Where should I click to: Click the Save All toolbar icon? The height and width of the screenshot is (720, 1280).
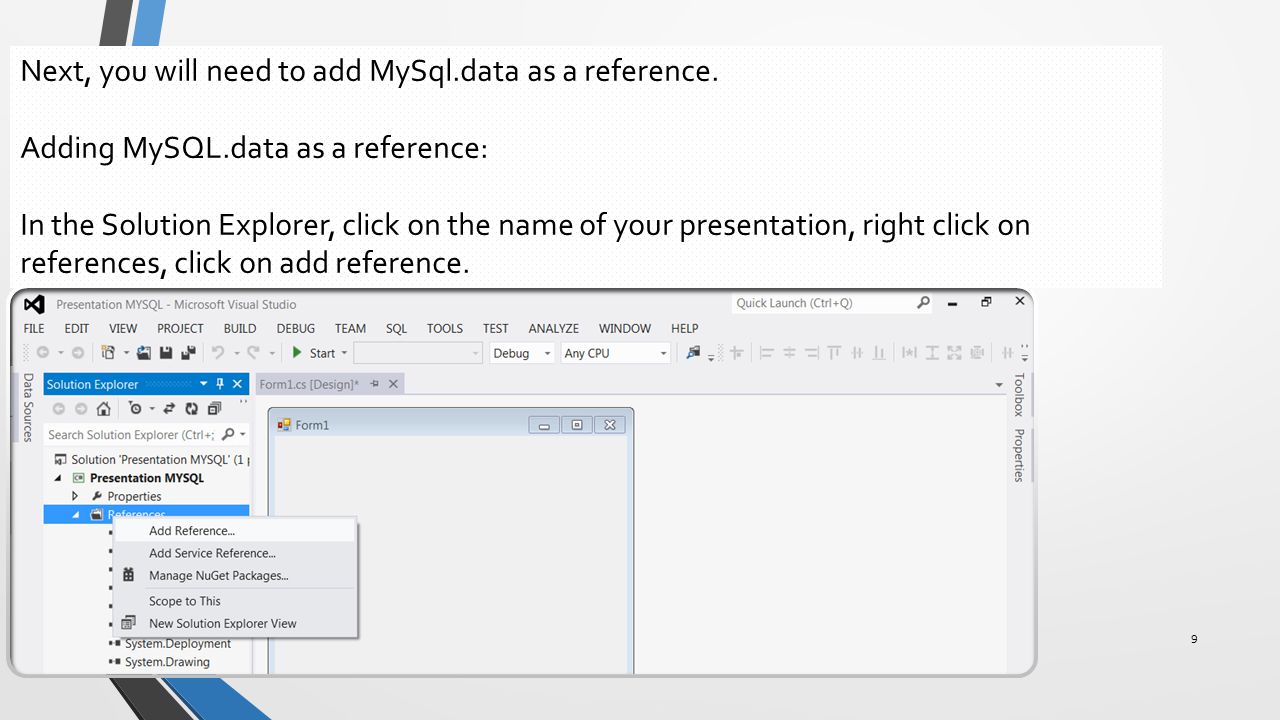[188, 353]
